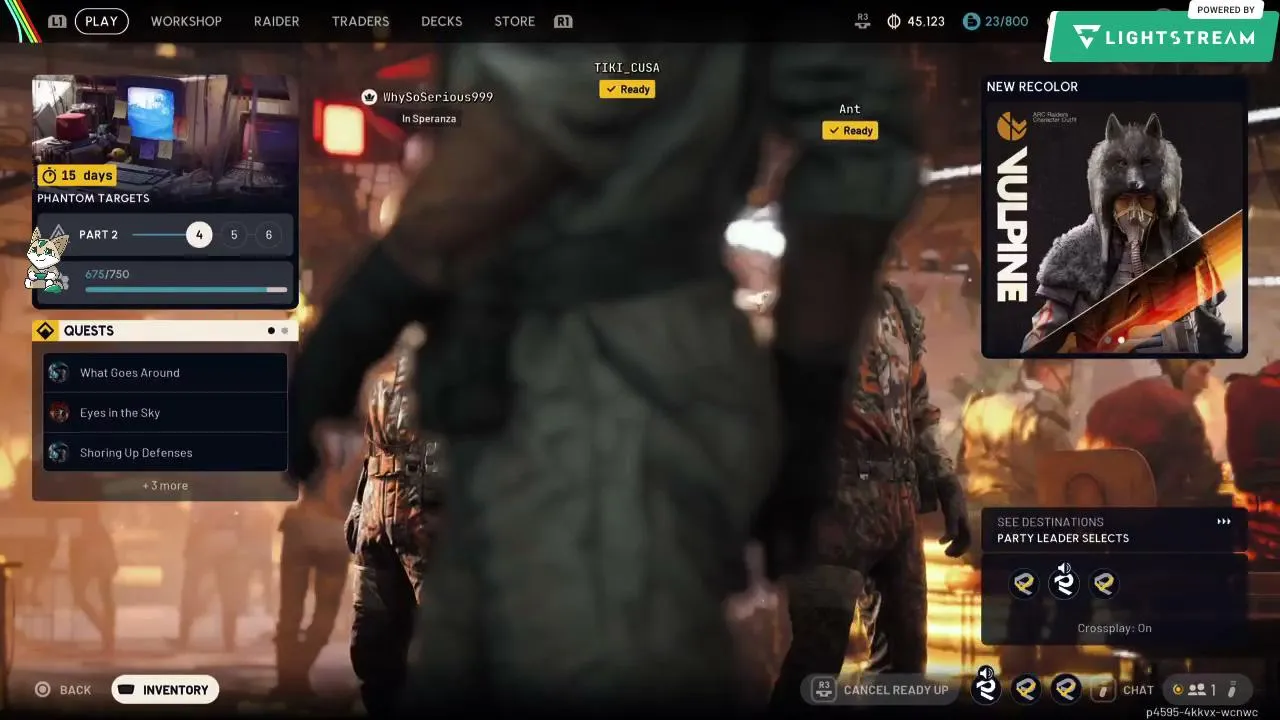Select the second Quests page dot
1280x720 pixels.
point(285,331)
